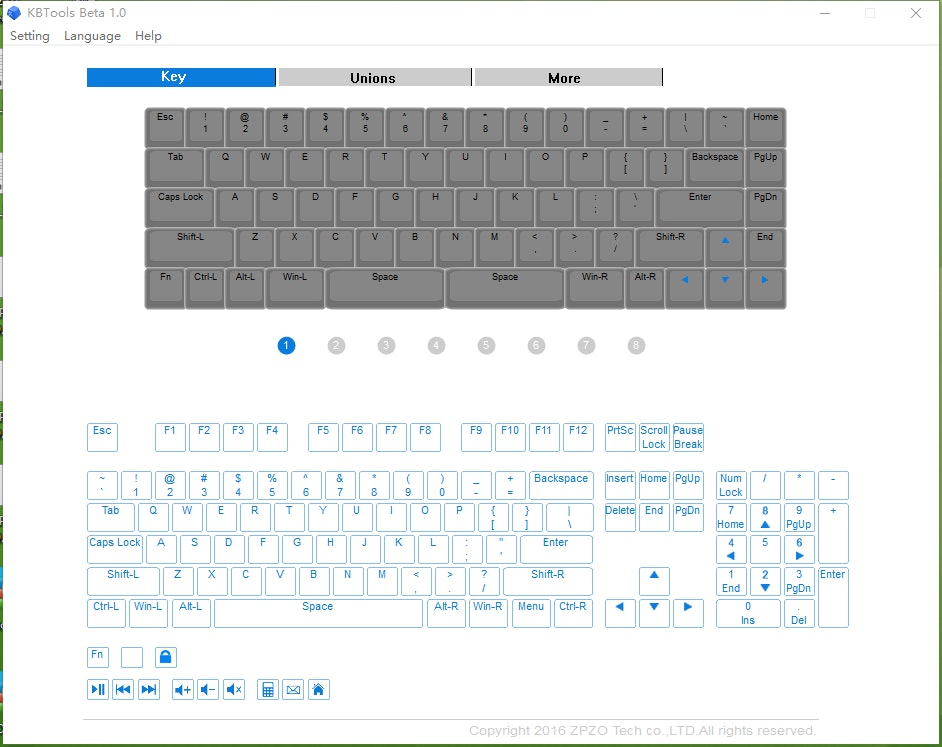
Task: Open the More tab
Action: point(564,78)
